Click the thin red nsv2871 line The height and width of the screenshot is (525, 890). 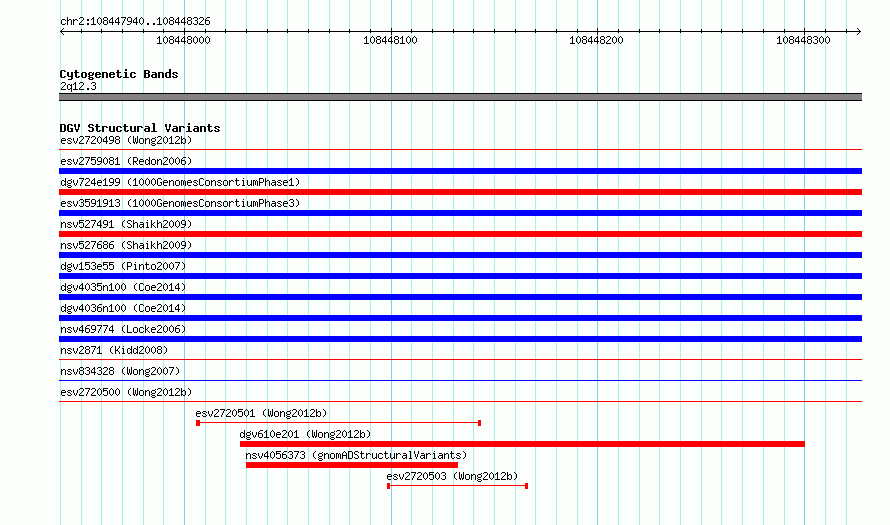(460, 359)
